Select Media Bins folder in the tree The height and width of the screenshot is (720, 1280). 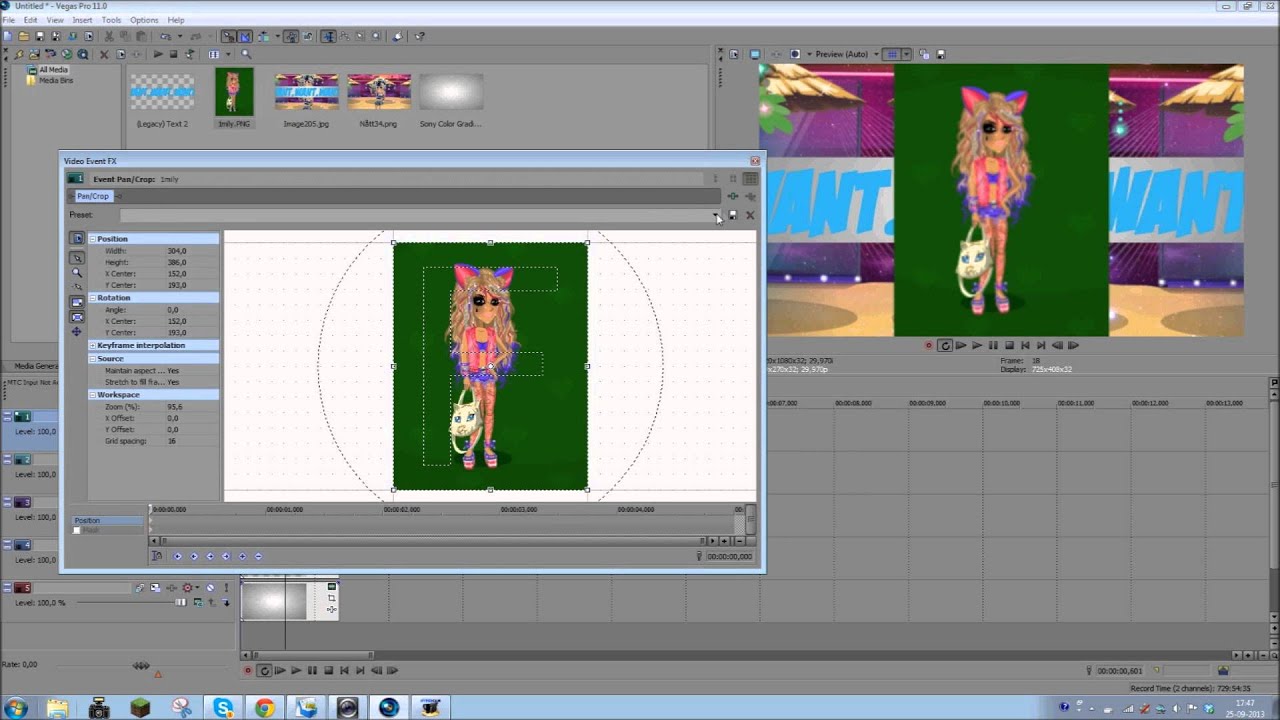pos(56,80)
